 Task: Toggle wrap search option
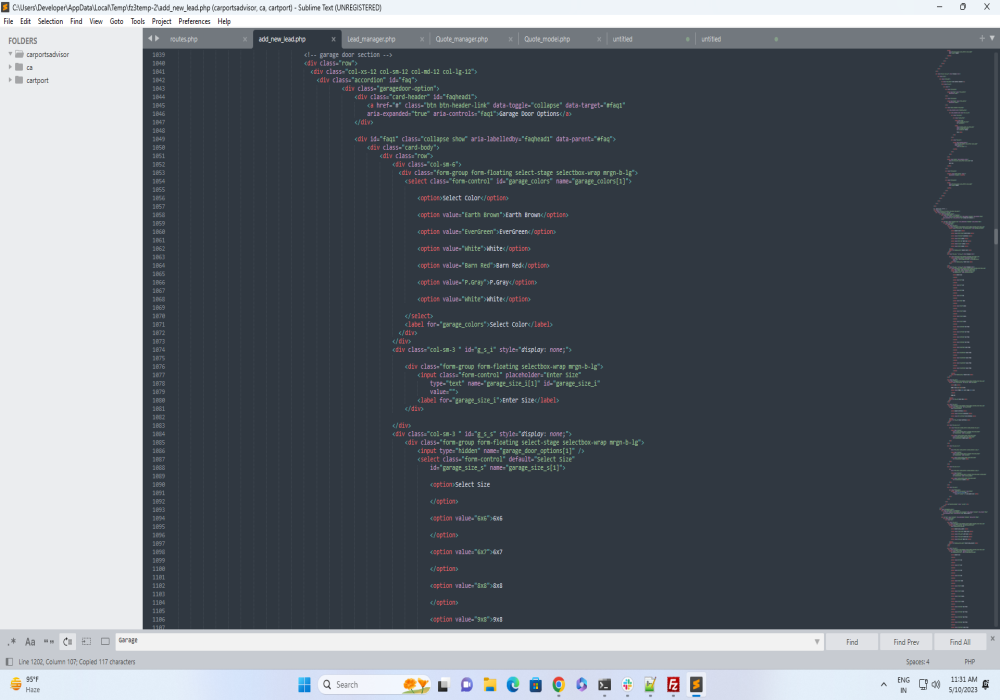click(x=68, y=641)
